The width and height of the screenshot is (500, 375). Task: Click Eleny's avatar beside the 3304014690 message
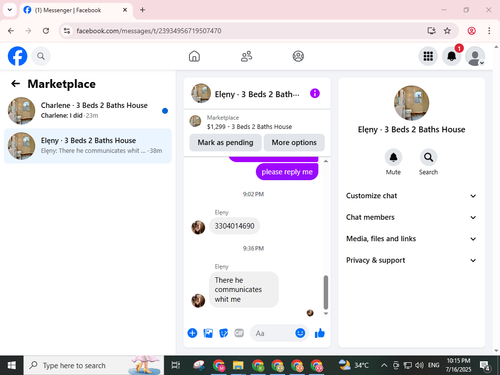pos(198,227)
